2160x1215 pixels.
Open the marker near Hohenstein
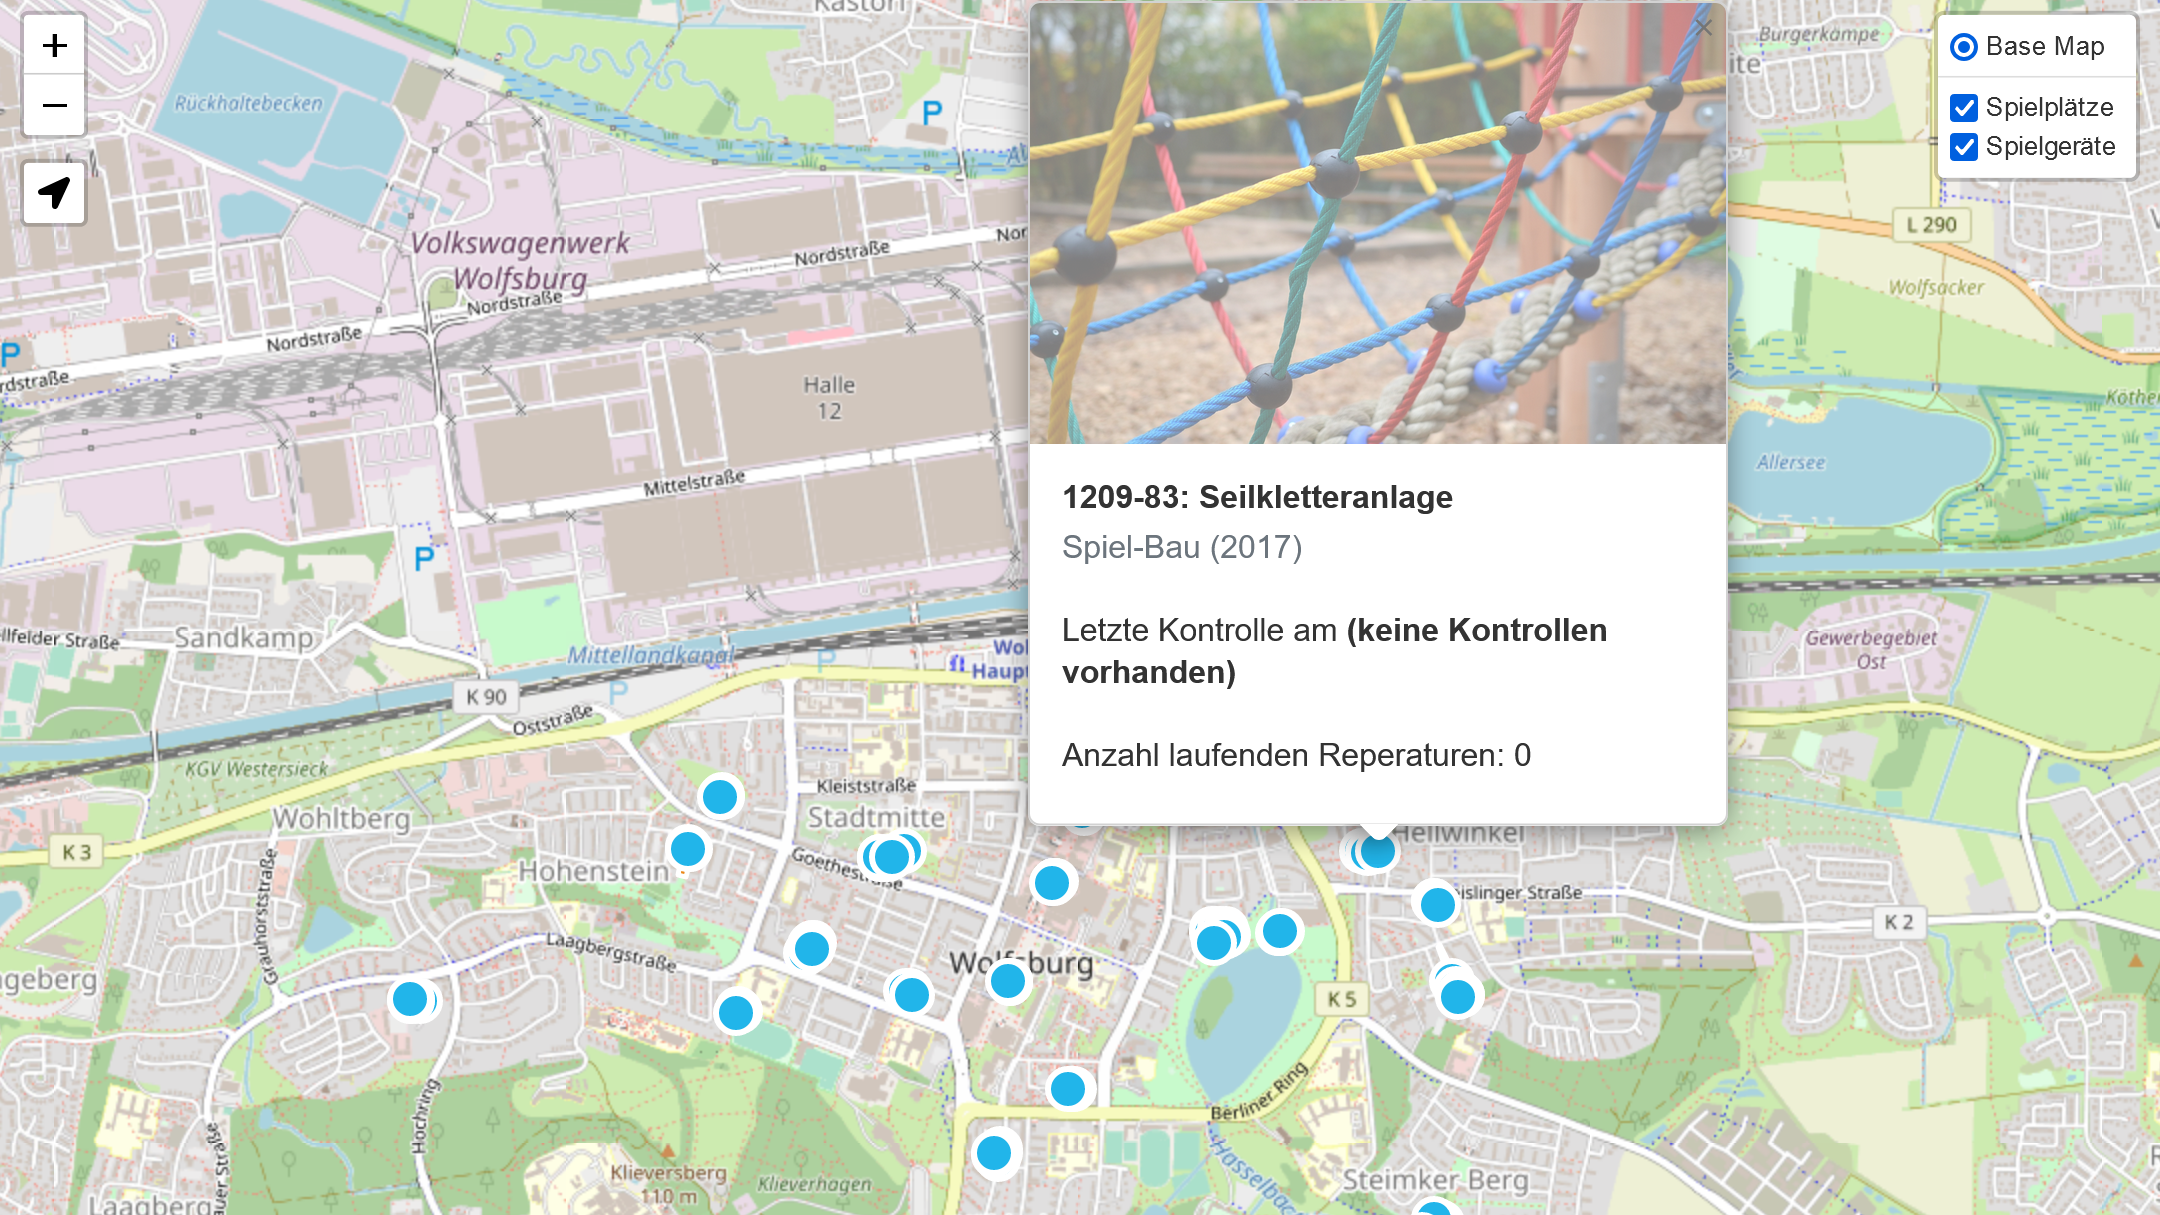pyautogui.click(x=686, y=850)
